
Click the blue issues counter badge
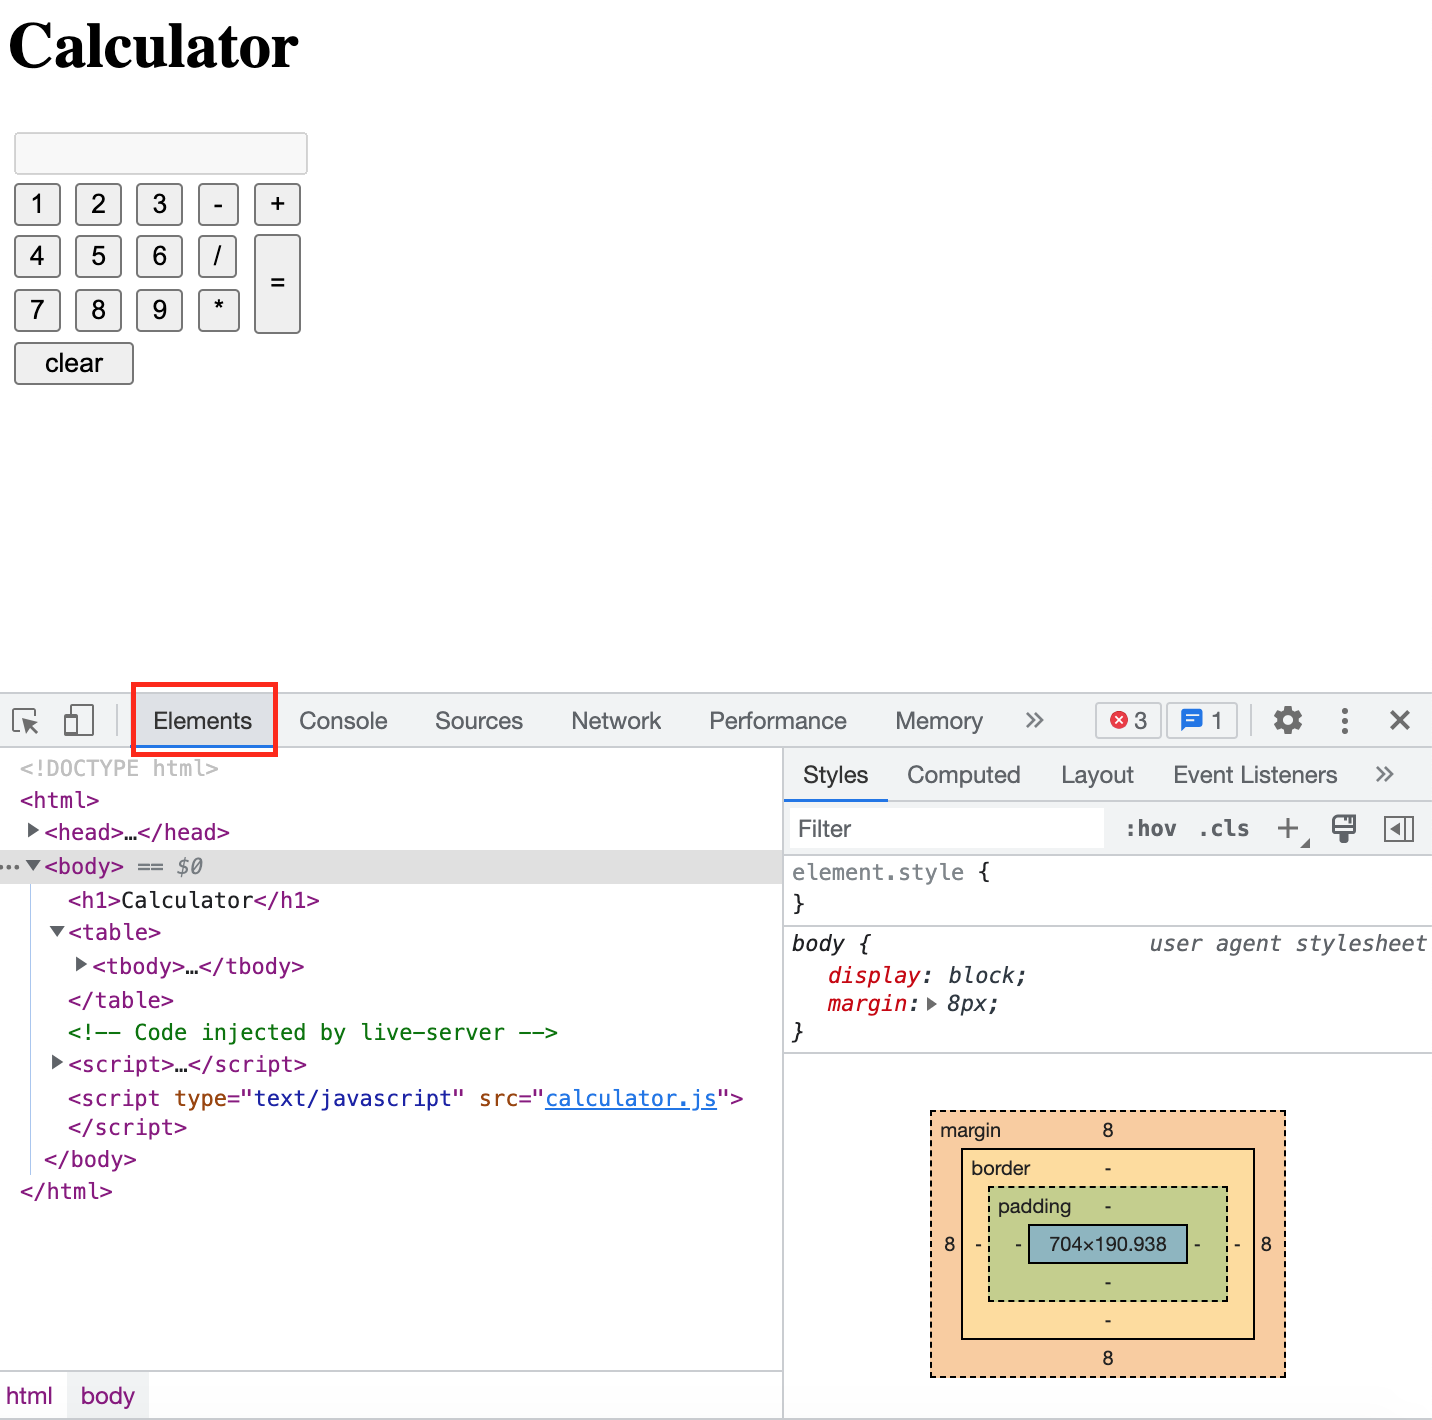(1202, 720)
